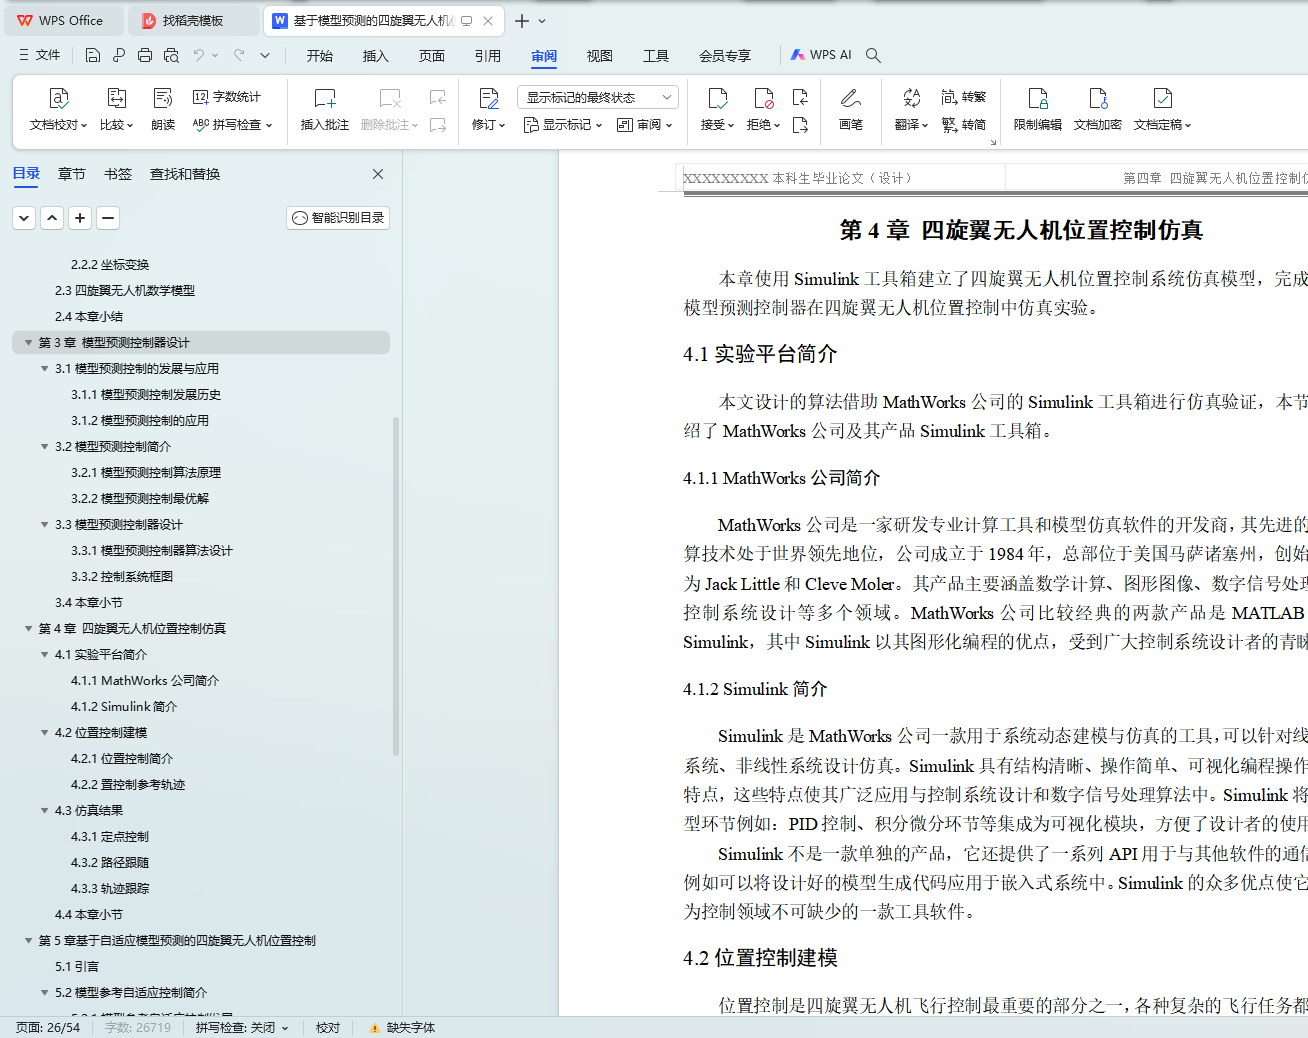Open 字数统计 word count
Image resolution: width=1308 pixels, height=1038 pixels.
point(227,97)
